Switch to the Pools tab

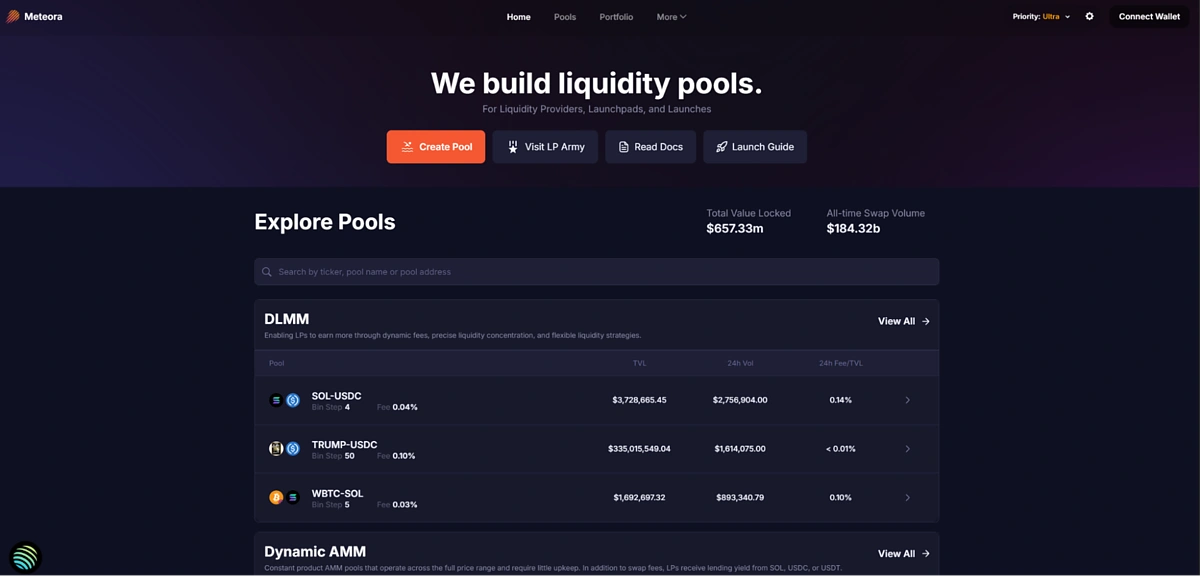565,17
